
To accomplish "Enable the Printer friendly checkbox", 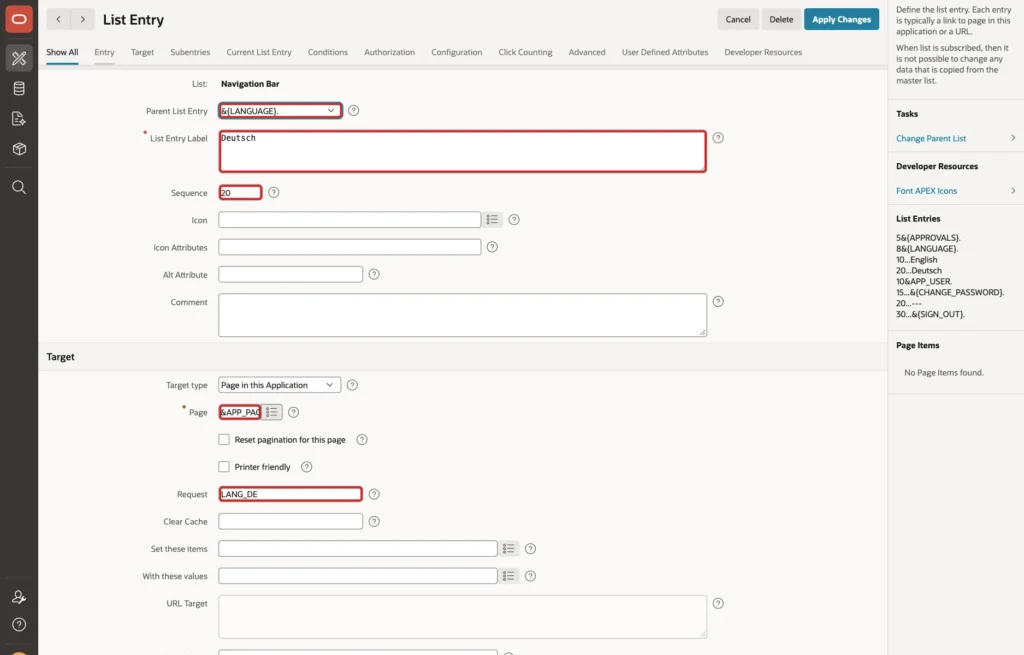I will coord(224,467).
